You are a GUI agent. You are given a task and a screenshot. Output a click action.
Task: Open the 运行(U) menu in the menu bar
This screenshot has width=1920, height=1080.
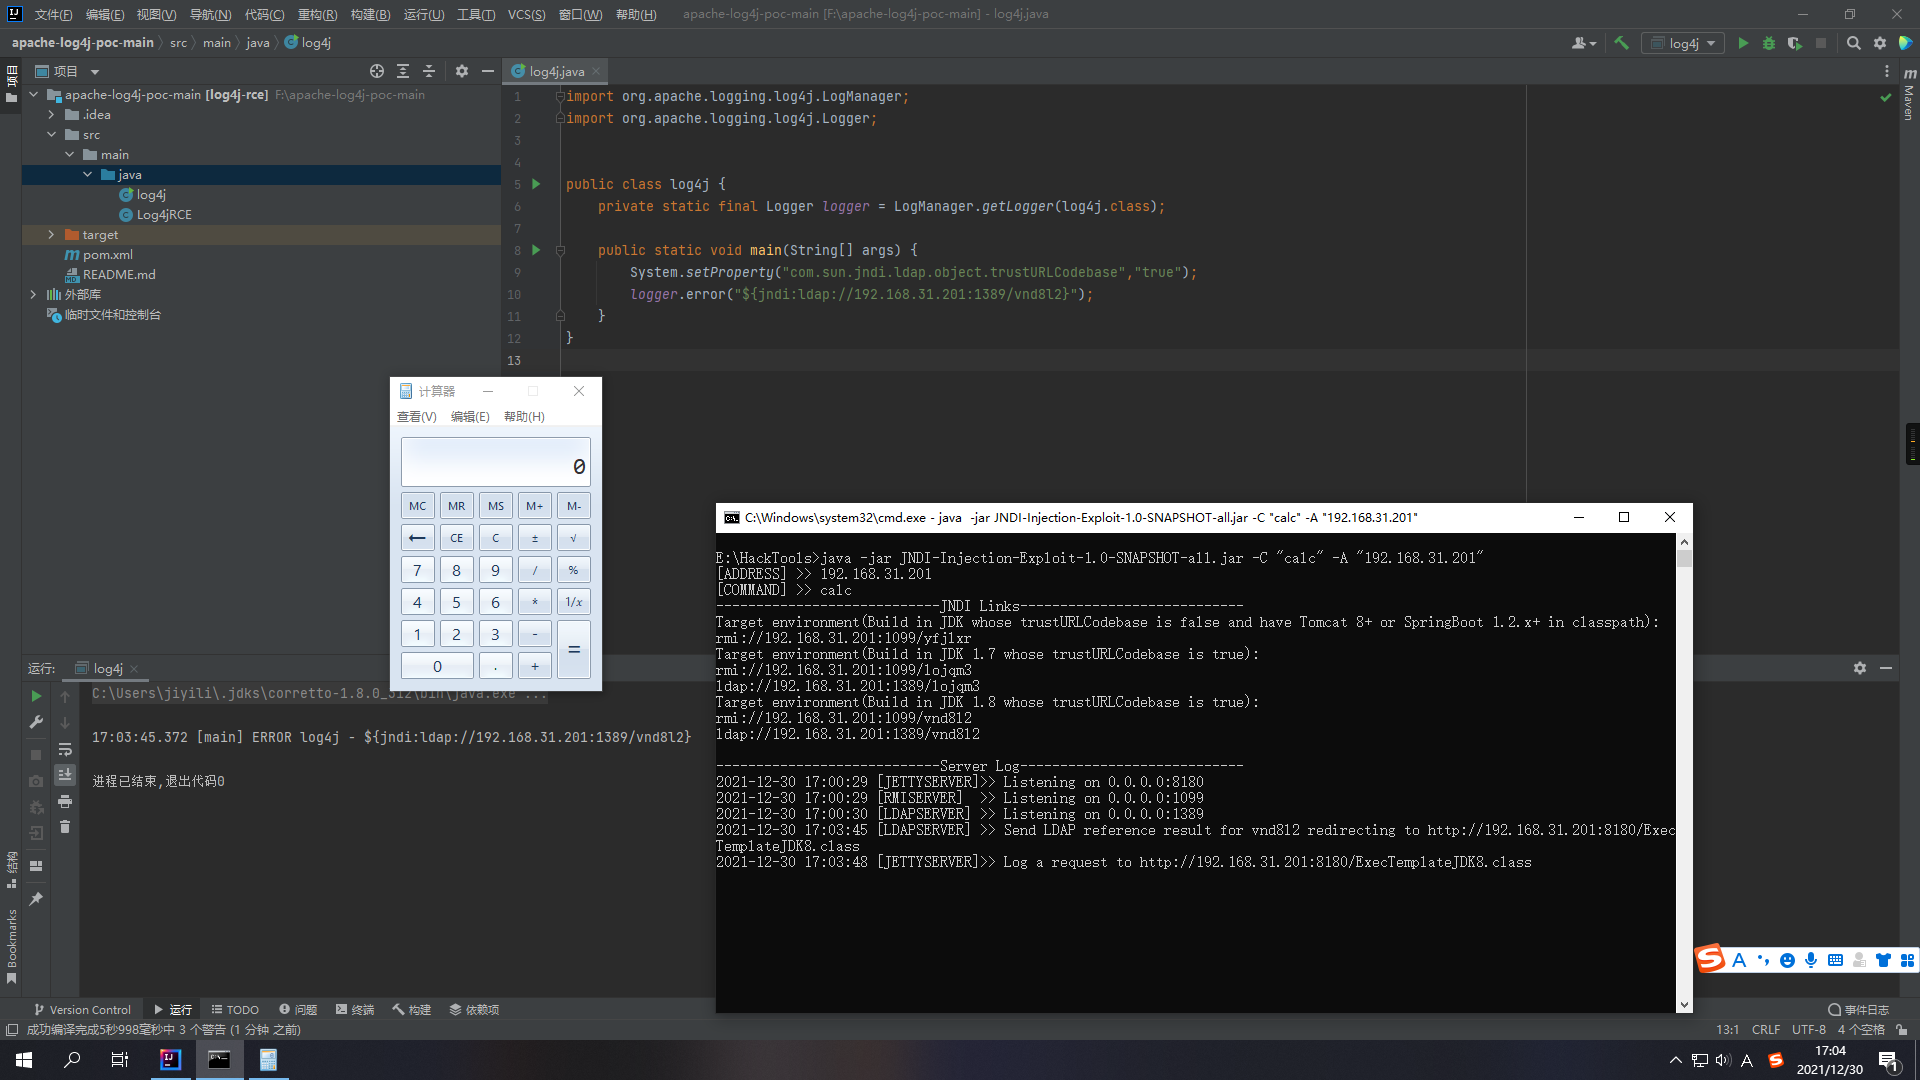pos(423,14)
